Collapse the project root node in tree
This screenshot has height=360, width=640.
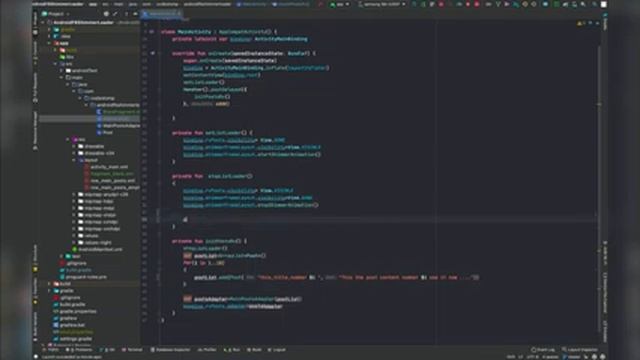[x=43, y=23]
